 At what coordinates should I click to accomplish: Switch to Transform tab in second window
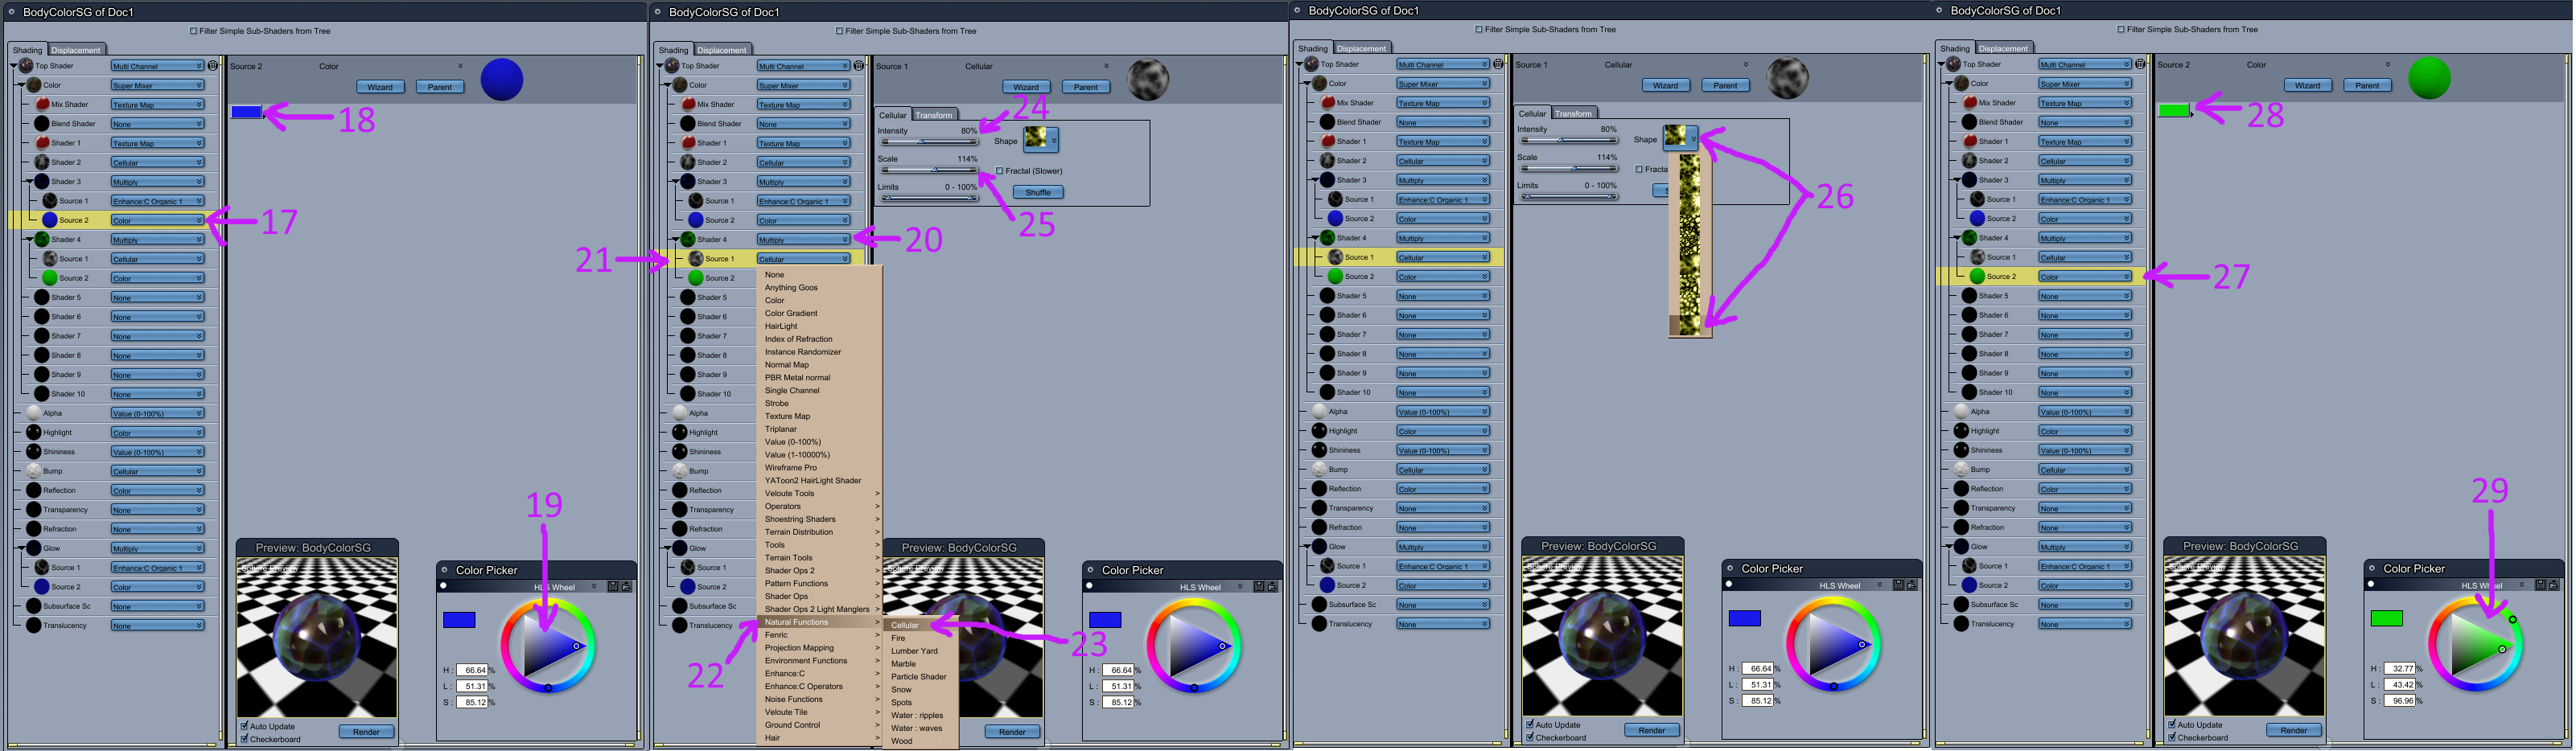tap(934, 115)
